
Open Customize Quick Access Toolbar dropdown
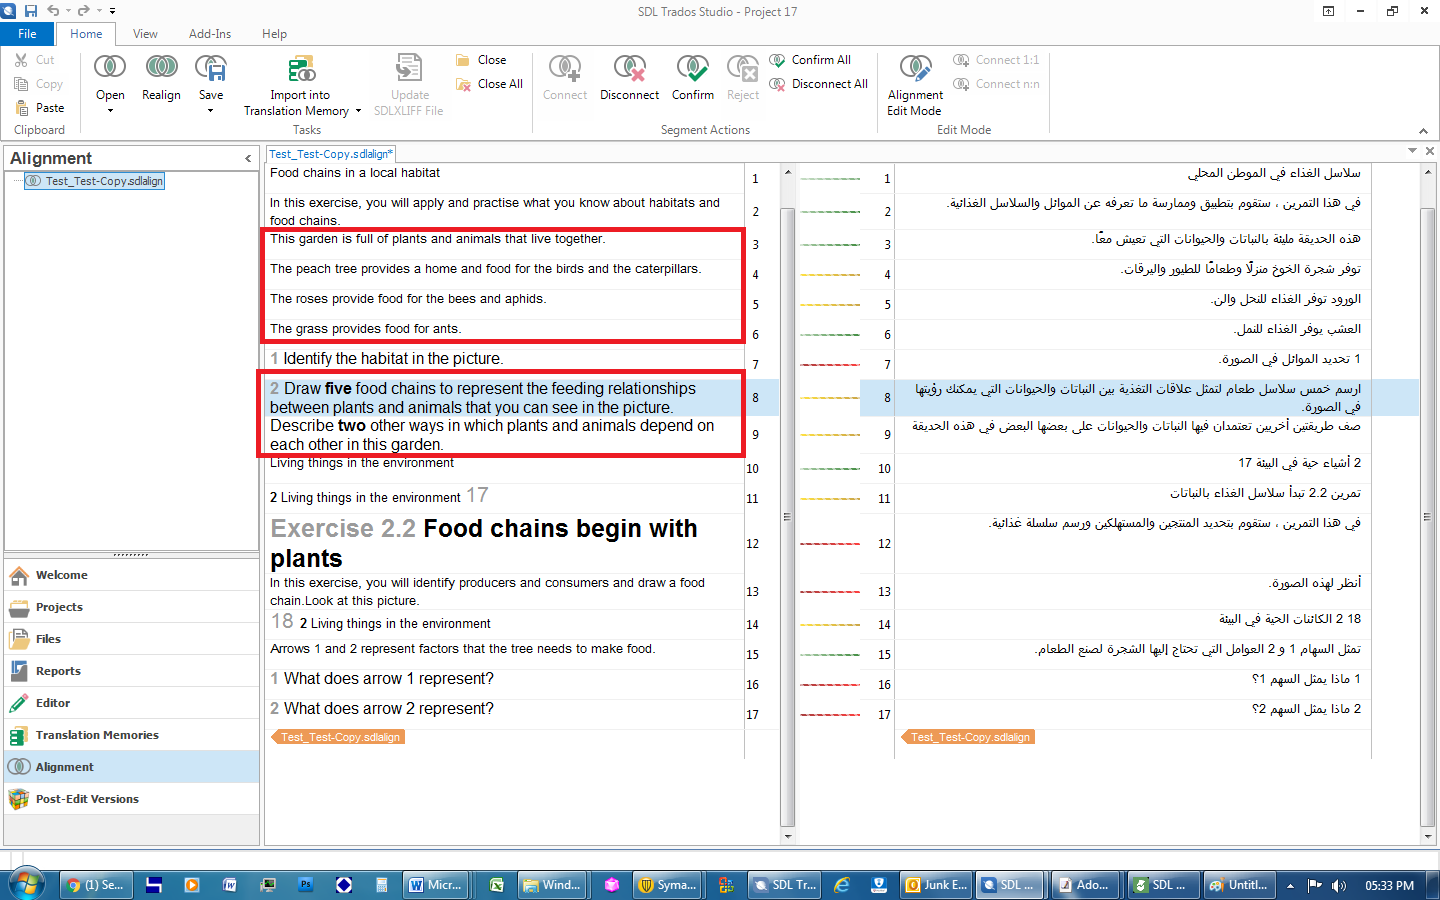[112, 11]
